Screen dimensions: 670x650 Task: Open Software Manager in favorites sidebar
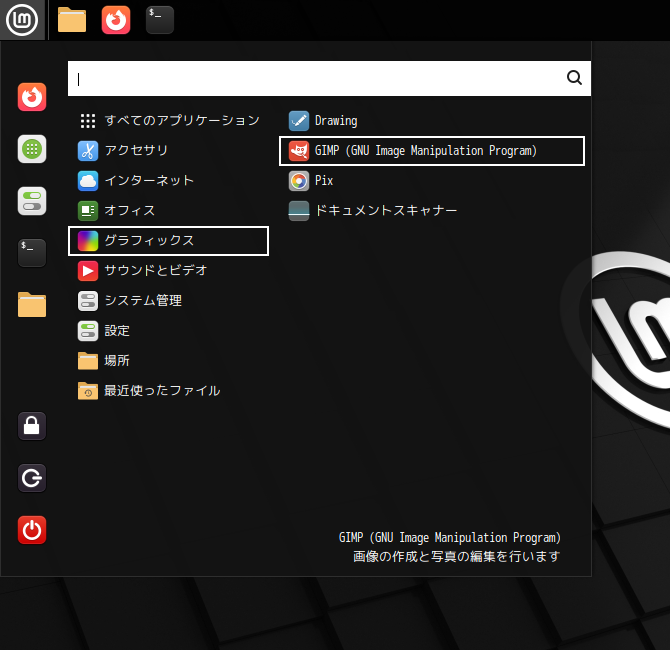click(32, 149)
